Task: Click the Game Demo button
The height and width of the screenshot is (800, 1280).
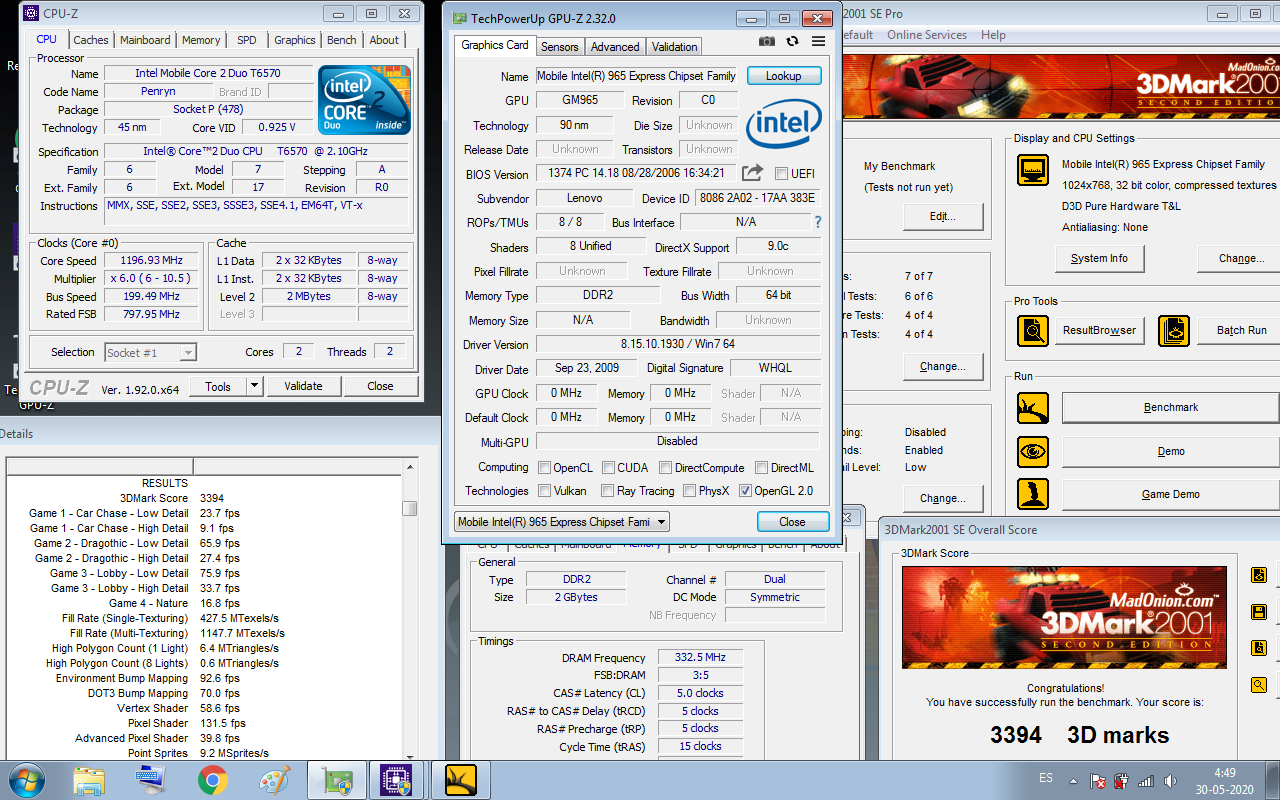Action: coord(1171,495)
